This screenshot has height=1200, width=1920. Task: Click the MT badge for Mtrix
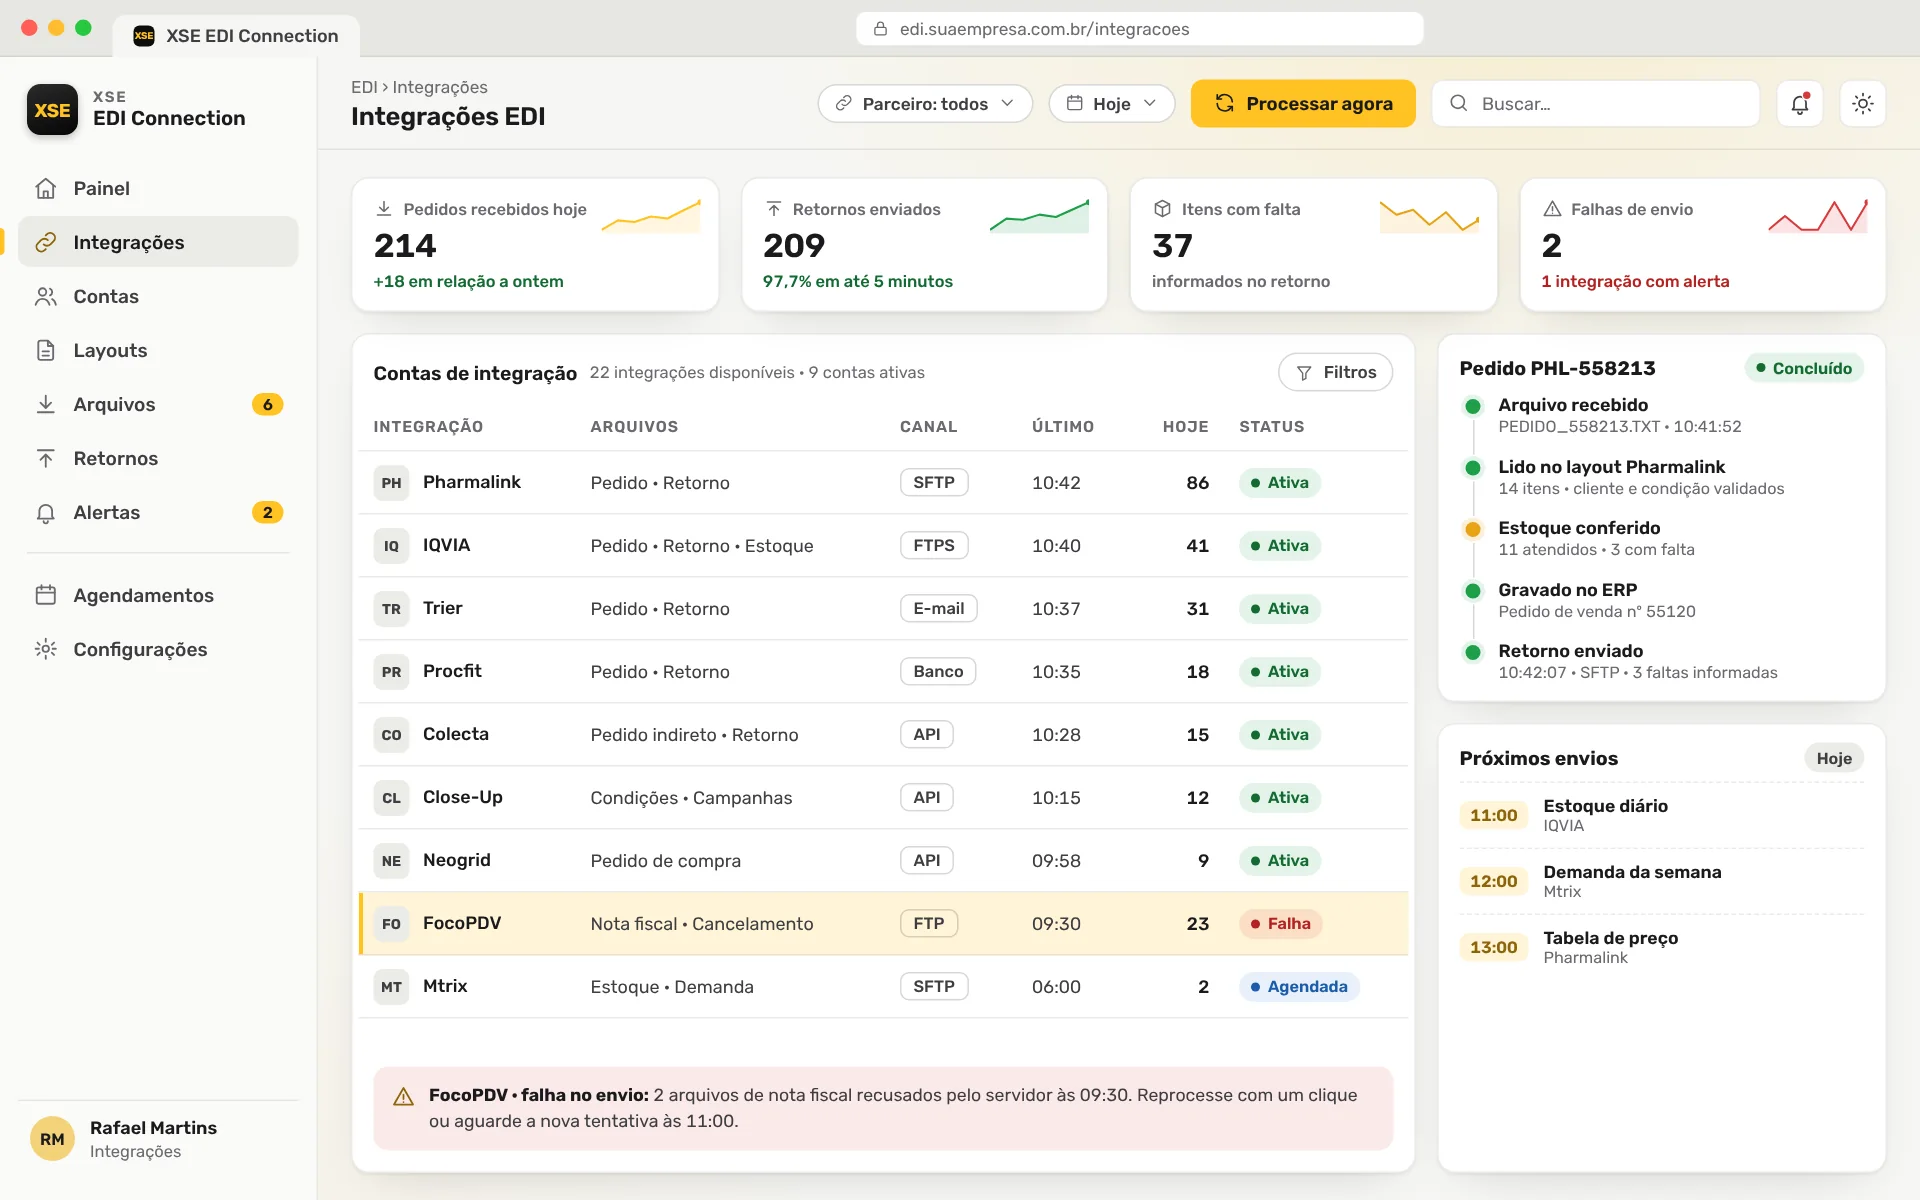[x=391, y=987]
